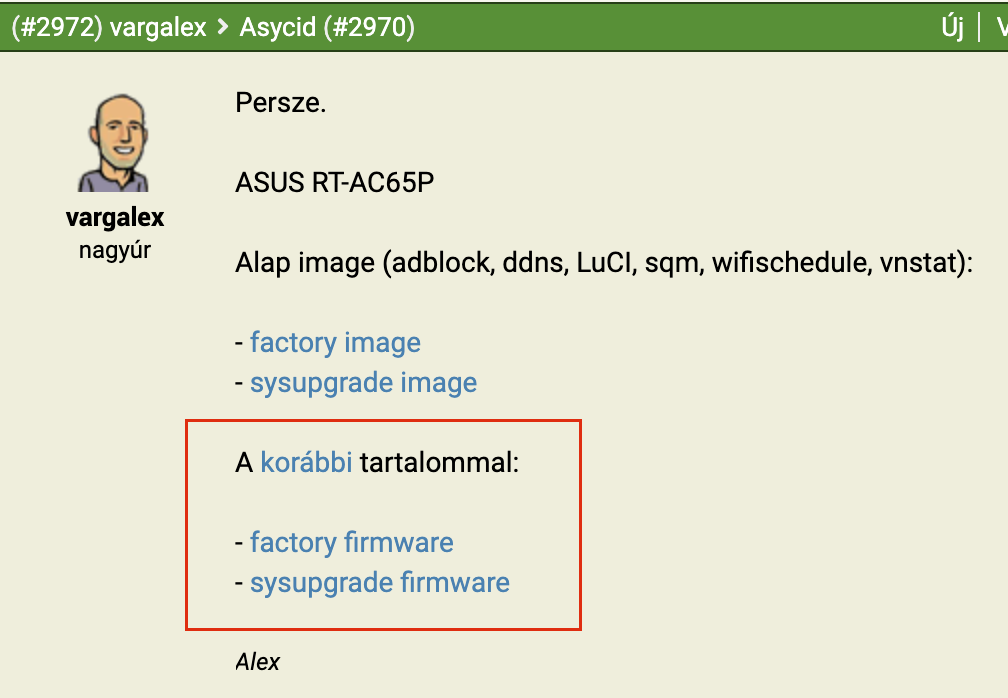1008x698 pixels.
Task: Open the "sysupgrade image" download link
Action: 363,383
